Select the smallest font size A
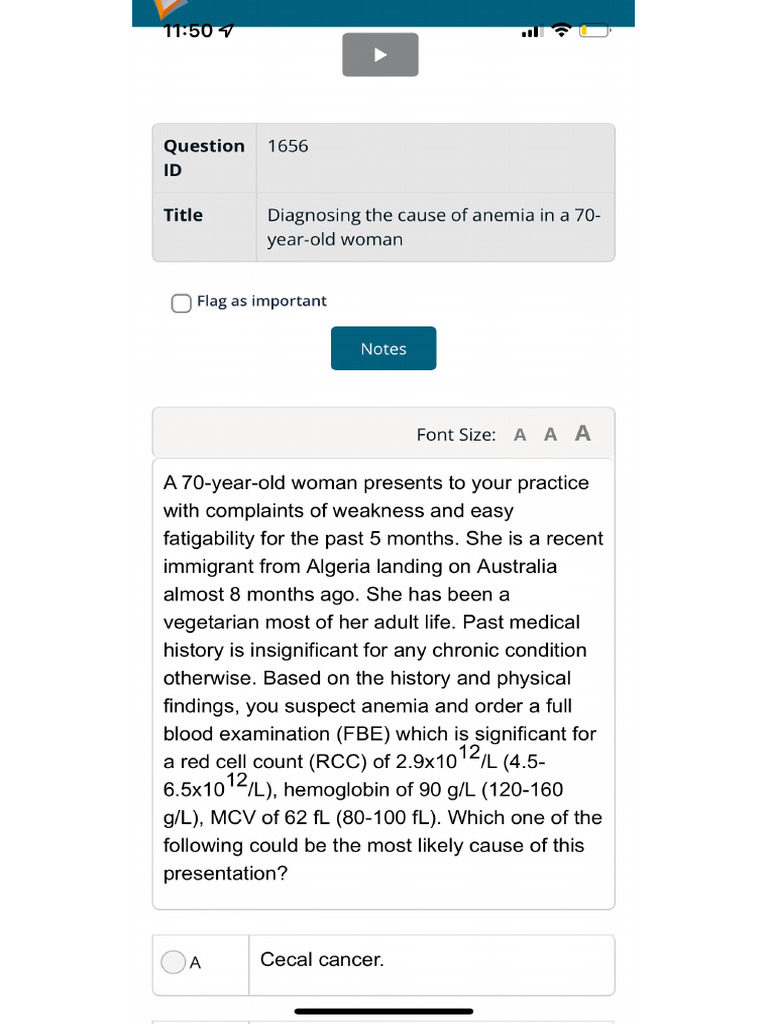This screenshot has width=768, height=1024. (x=520, y=435)
